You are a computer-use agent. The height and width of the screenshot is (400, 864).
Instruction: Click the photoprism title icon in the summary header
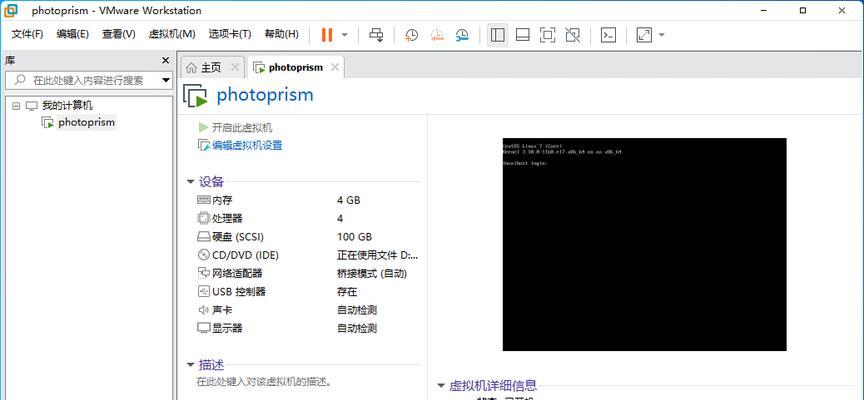pos(195,95)
